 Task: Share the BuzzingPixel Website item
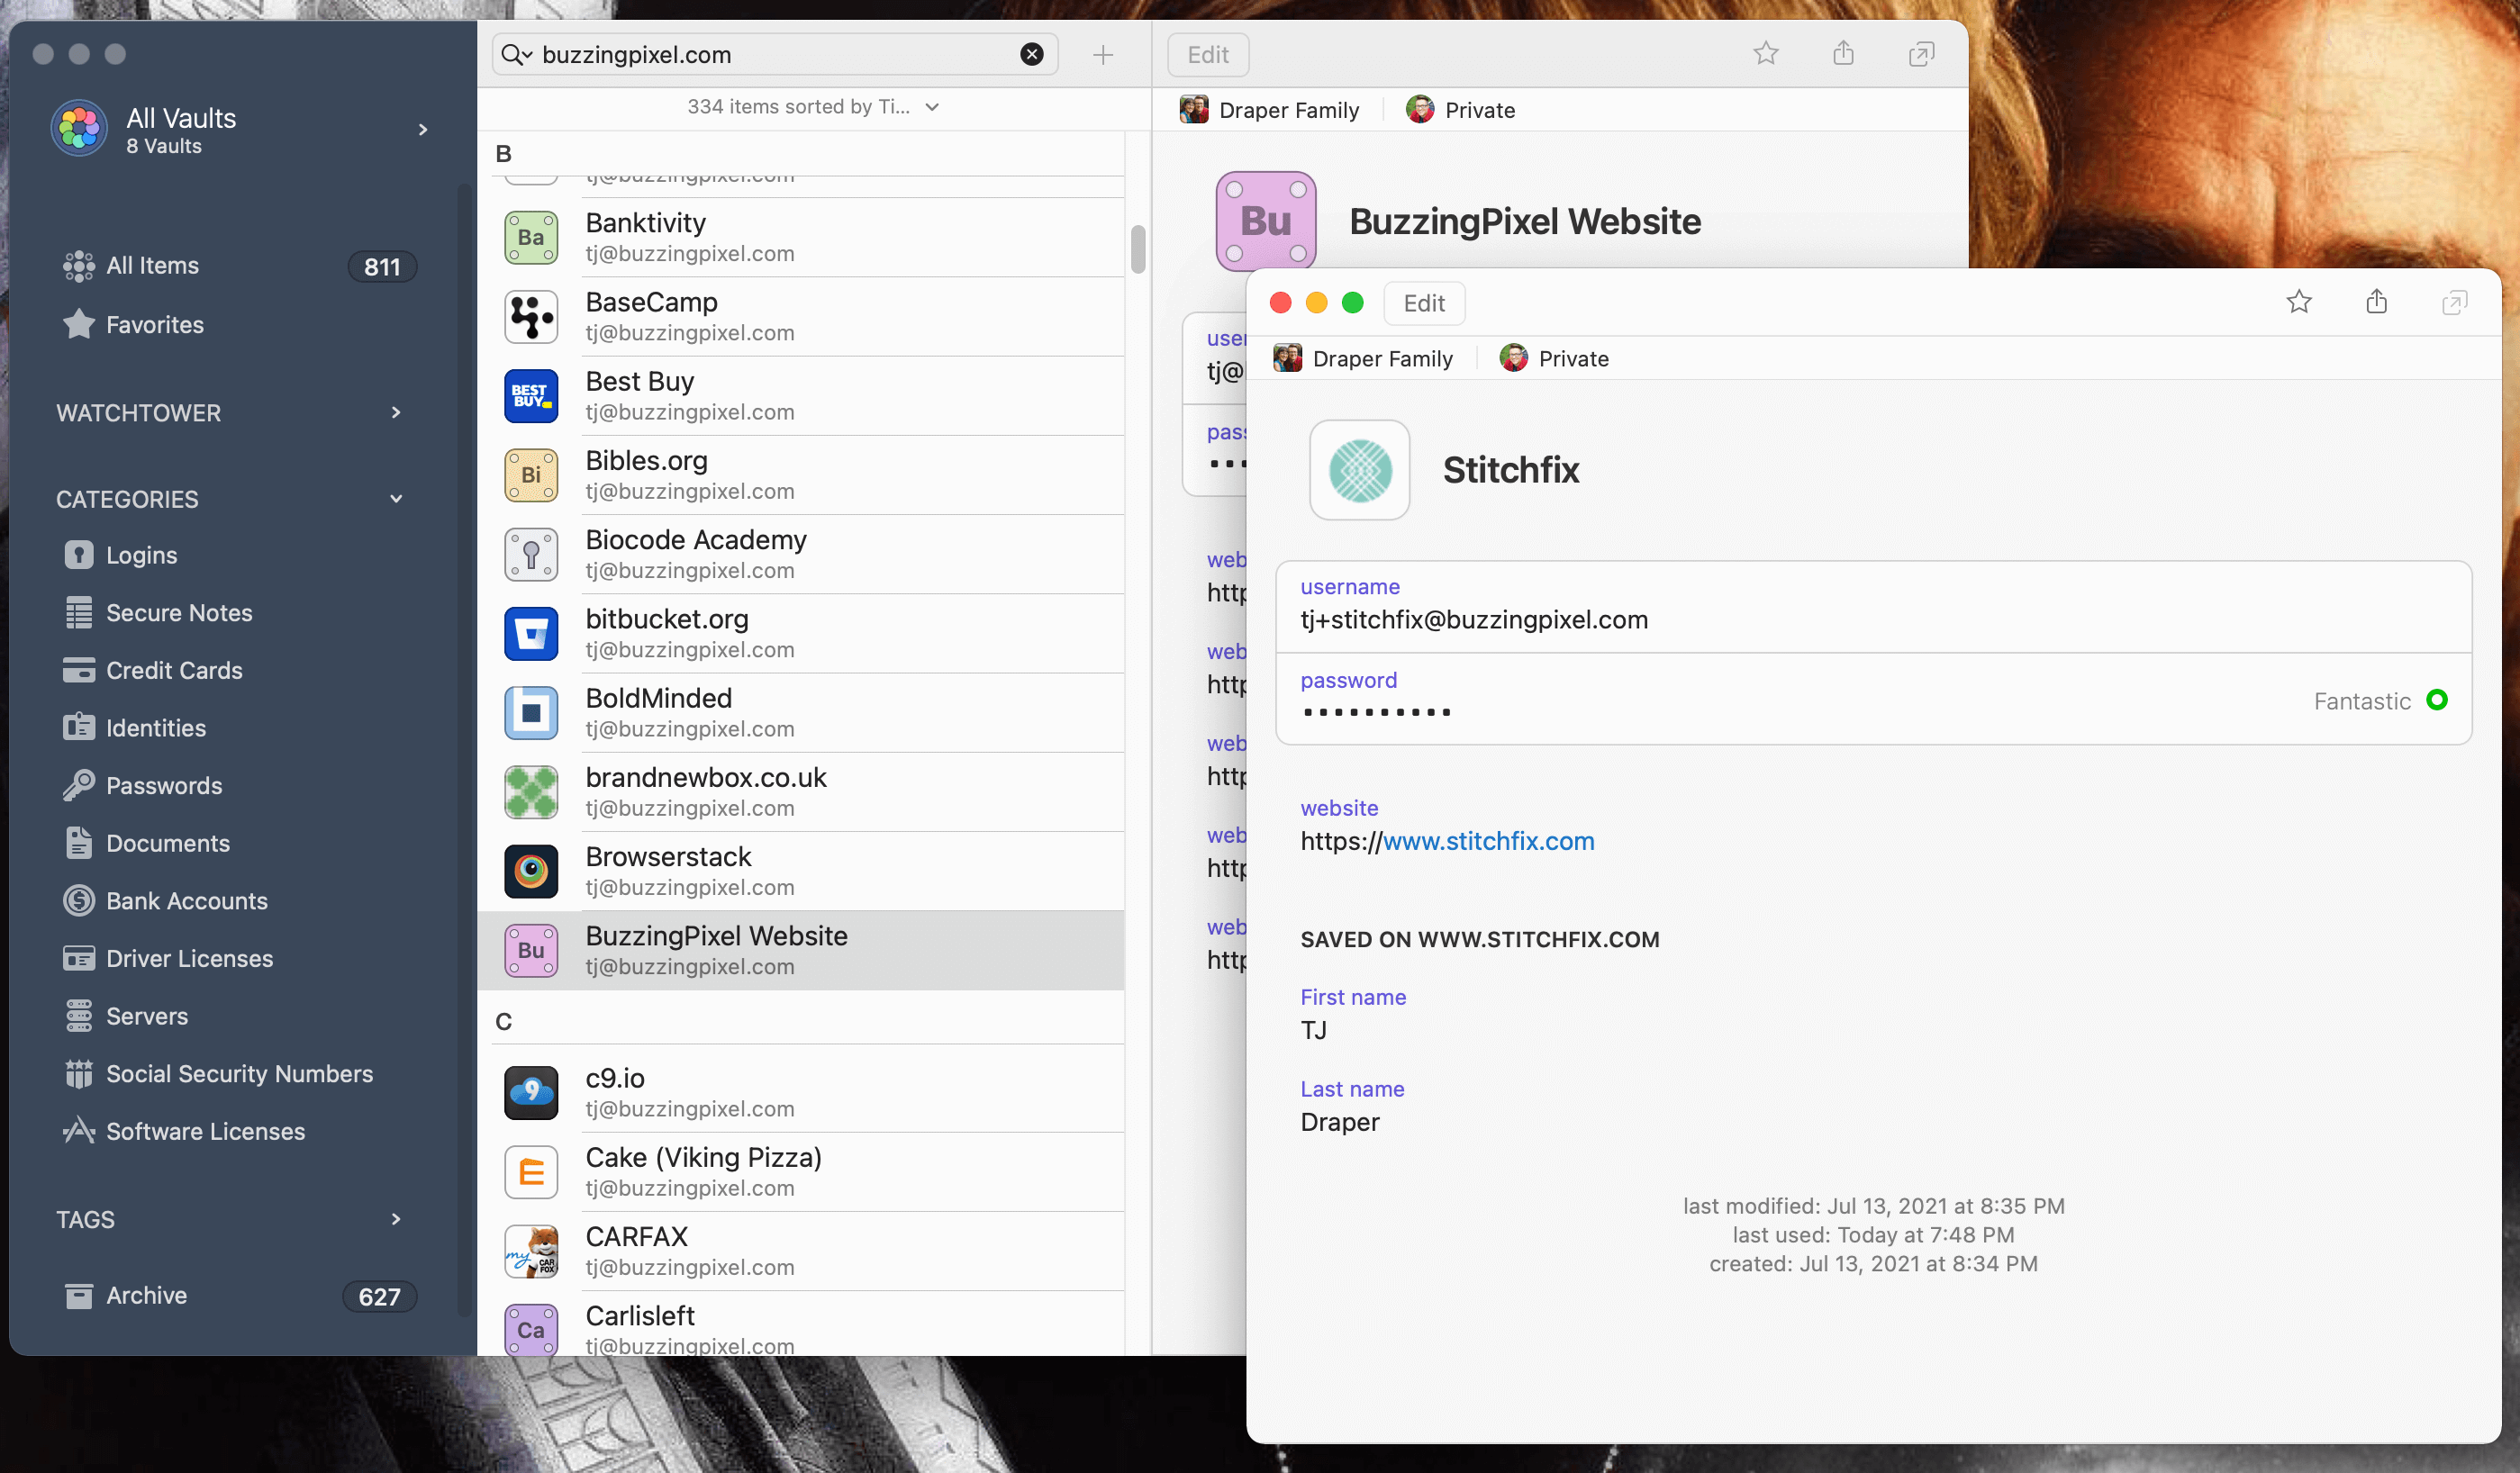point(1843,53)
